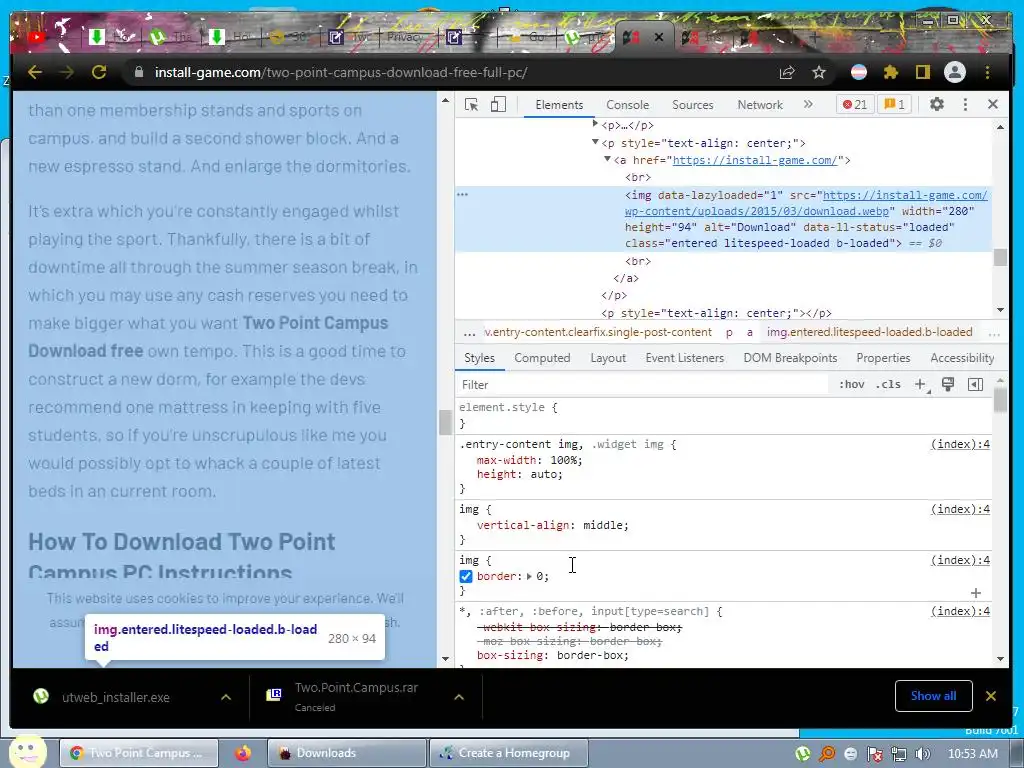1024x768 pixels.
Task: Toggle the computed styles sidebar icon
Action: pyautogui.click(x=975, y=385)
